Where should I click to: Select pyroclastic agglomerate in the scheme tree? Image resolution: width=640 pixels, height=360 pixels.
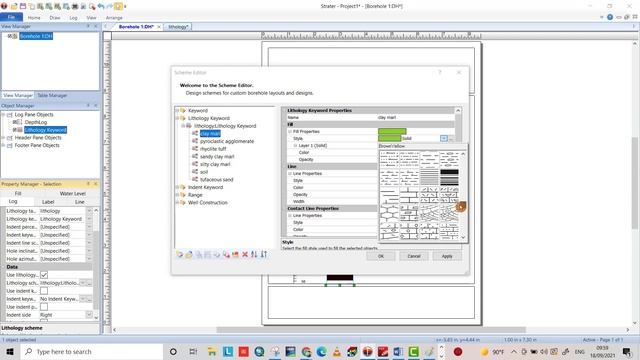(227, 141)
